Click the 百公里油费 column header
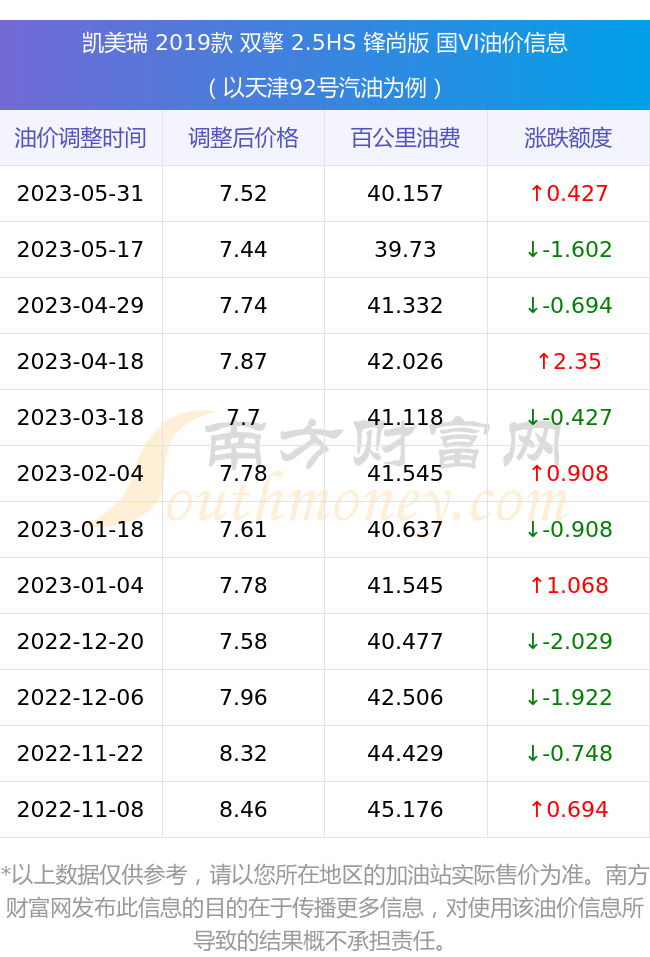The image size is (650, 957). (x=405, y=138)
